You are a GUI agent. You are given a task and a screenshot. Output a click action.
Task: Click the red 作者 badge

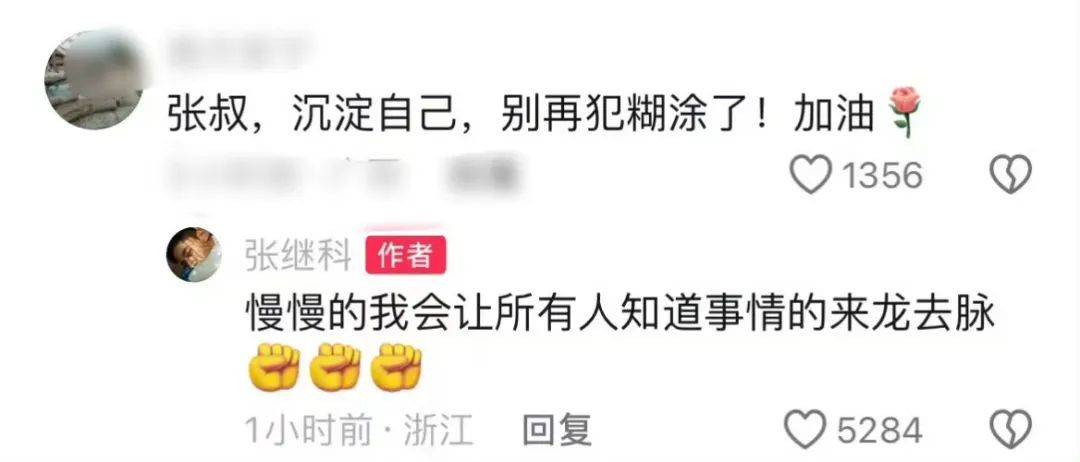[406, 255]
